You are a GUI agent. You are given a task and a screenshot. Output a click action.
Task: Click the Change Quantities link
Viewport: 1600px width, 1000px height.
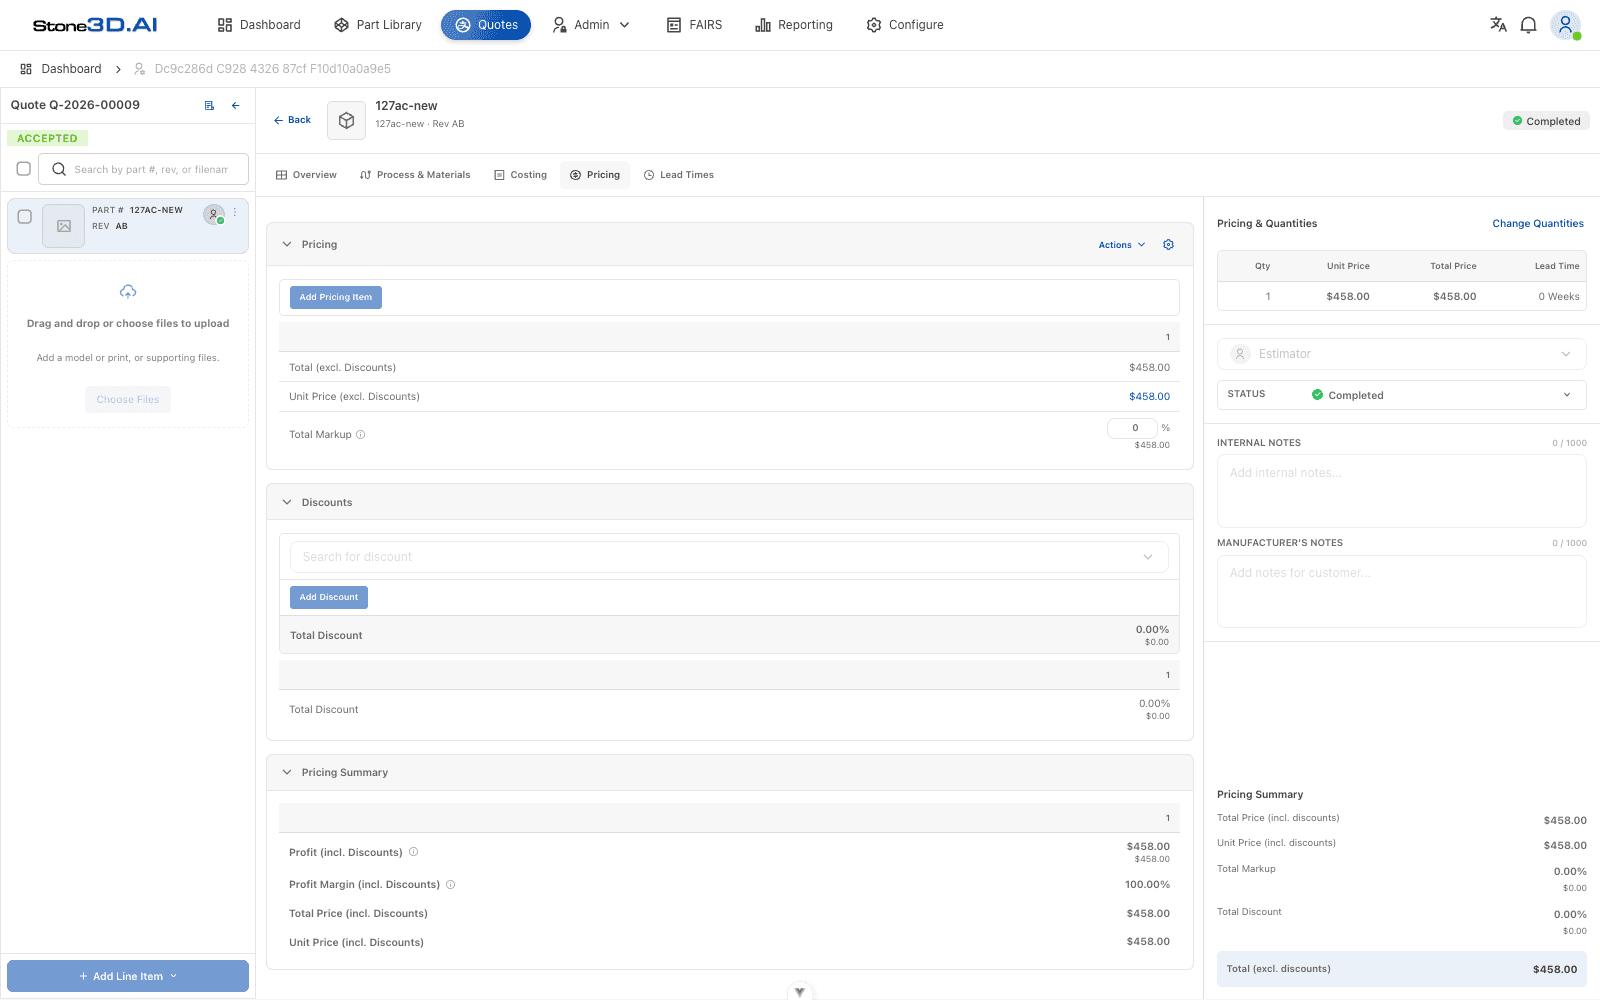pyautogui.click(x=1538, y=224)
